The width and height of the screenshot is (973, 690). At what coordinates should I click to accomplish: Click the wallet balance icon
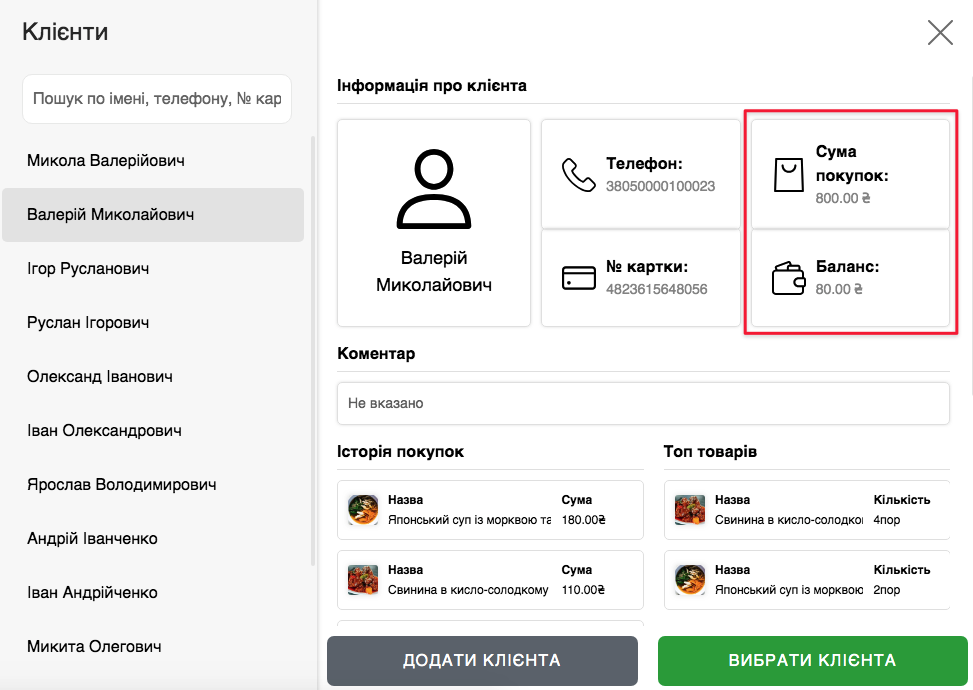point(788,278)
